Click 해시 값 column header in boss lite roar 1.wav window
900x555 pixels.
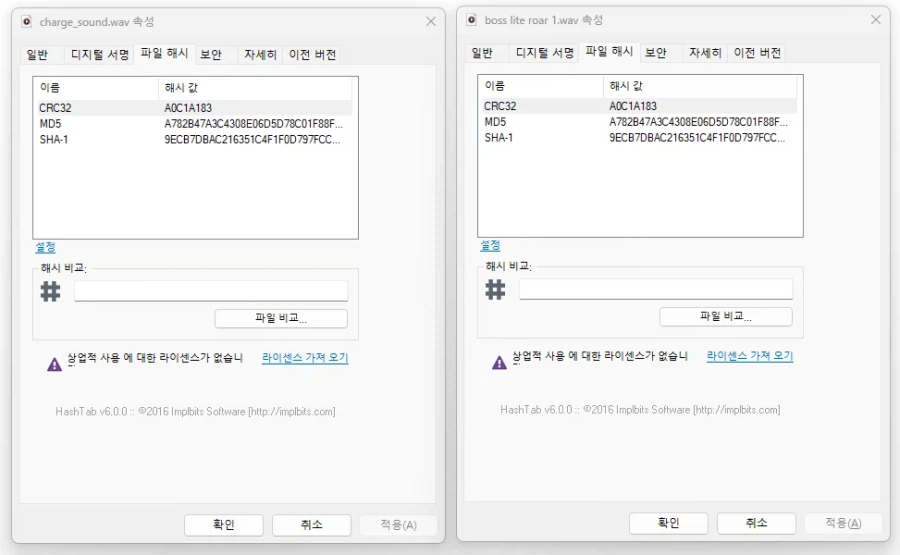pos(700,86)
